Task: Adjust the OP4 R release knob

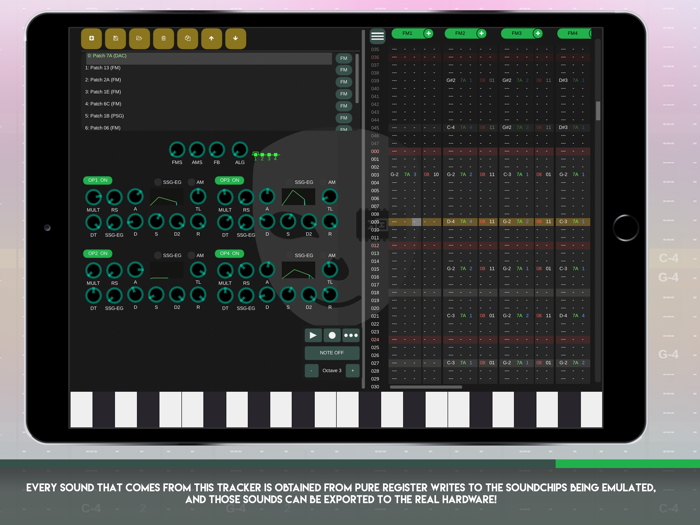Action: point(330,295)
